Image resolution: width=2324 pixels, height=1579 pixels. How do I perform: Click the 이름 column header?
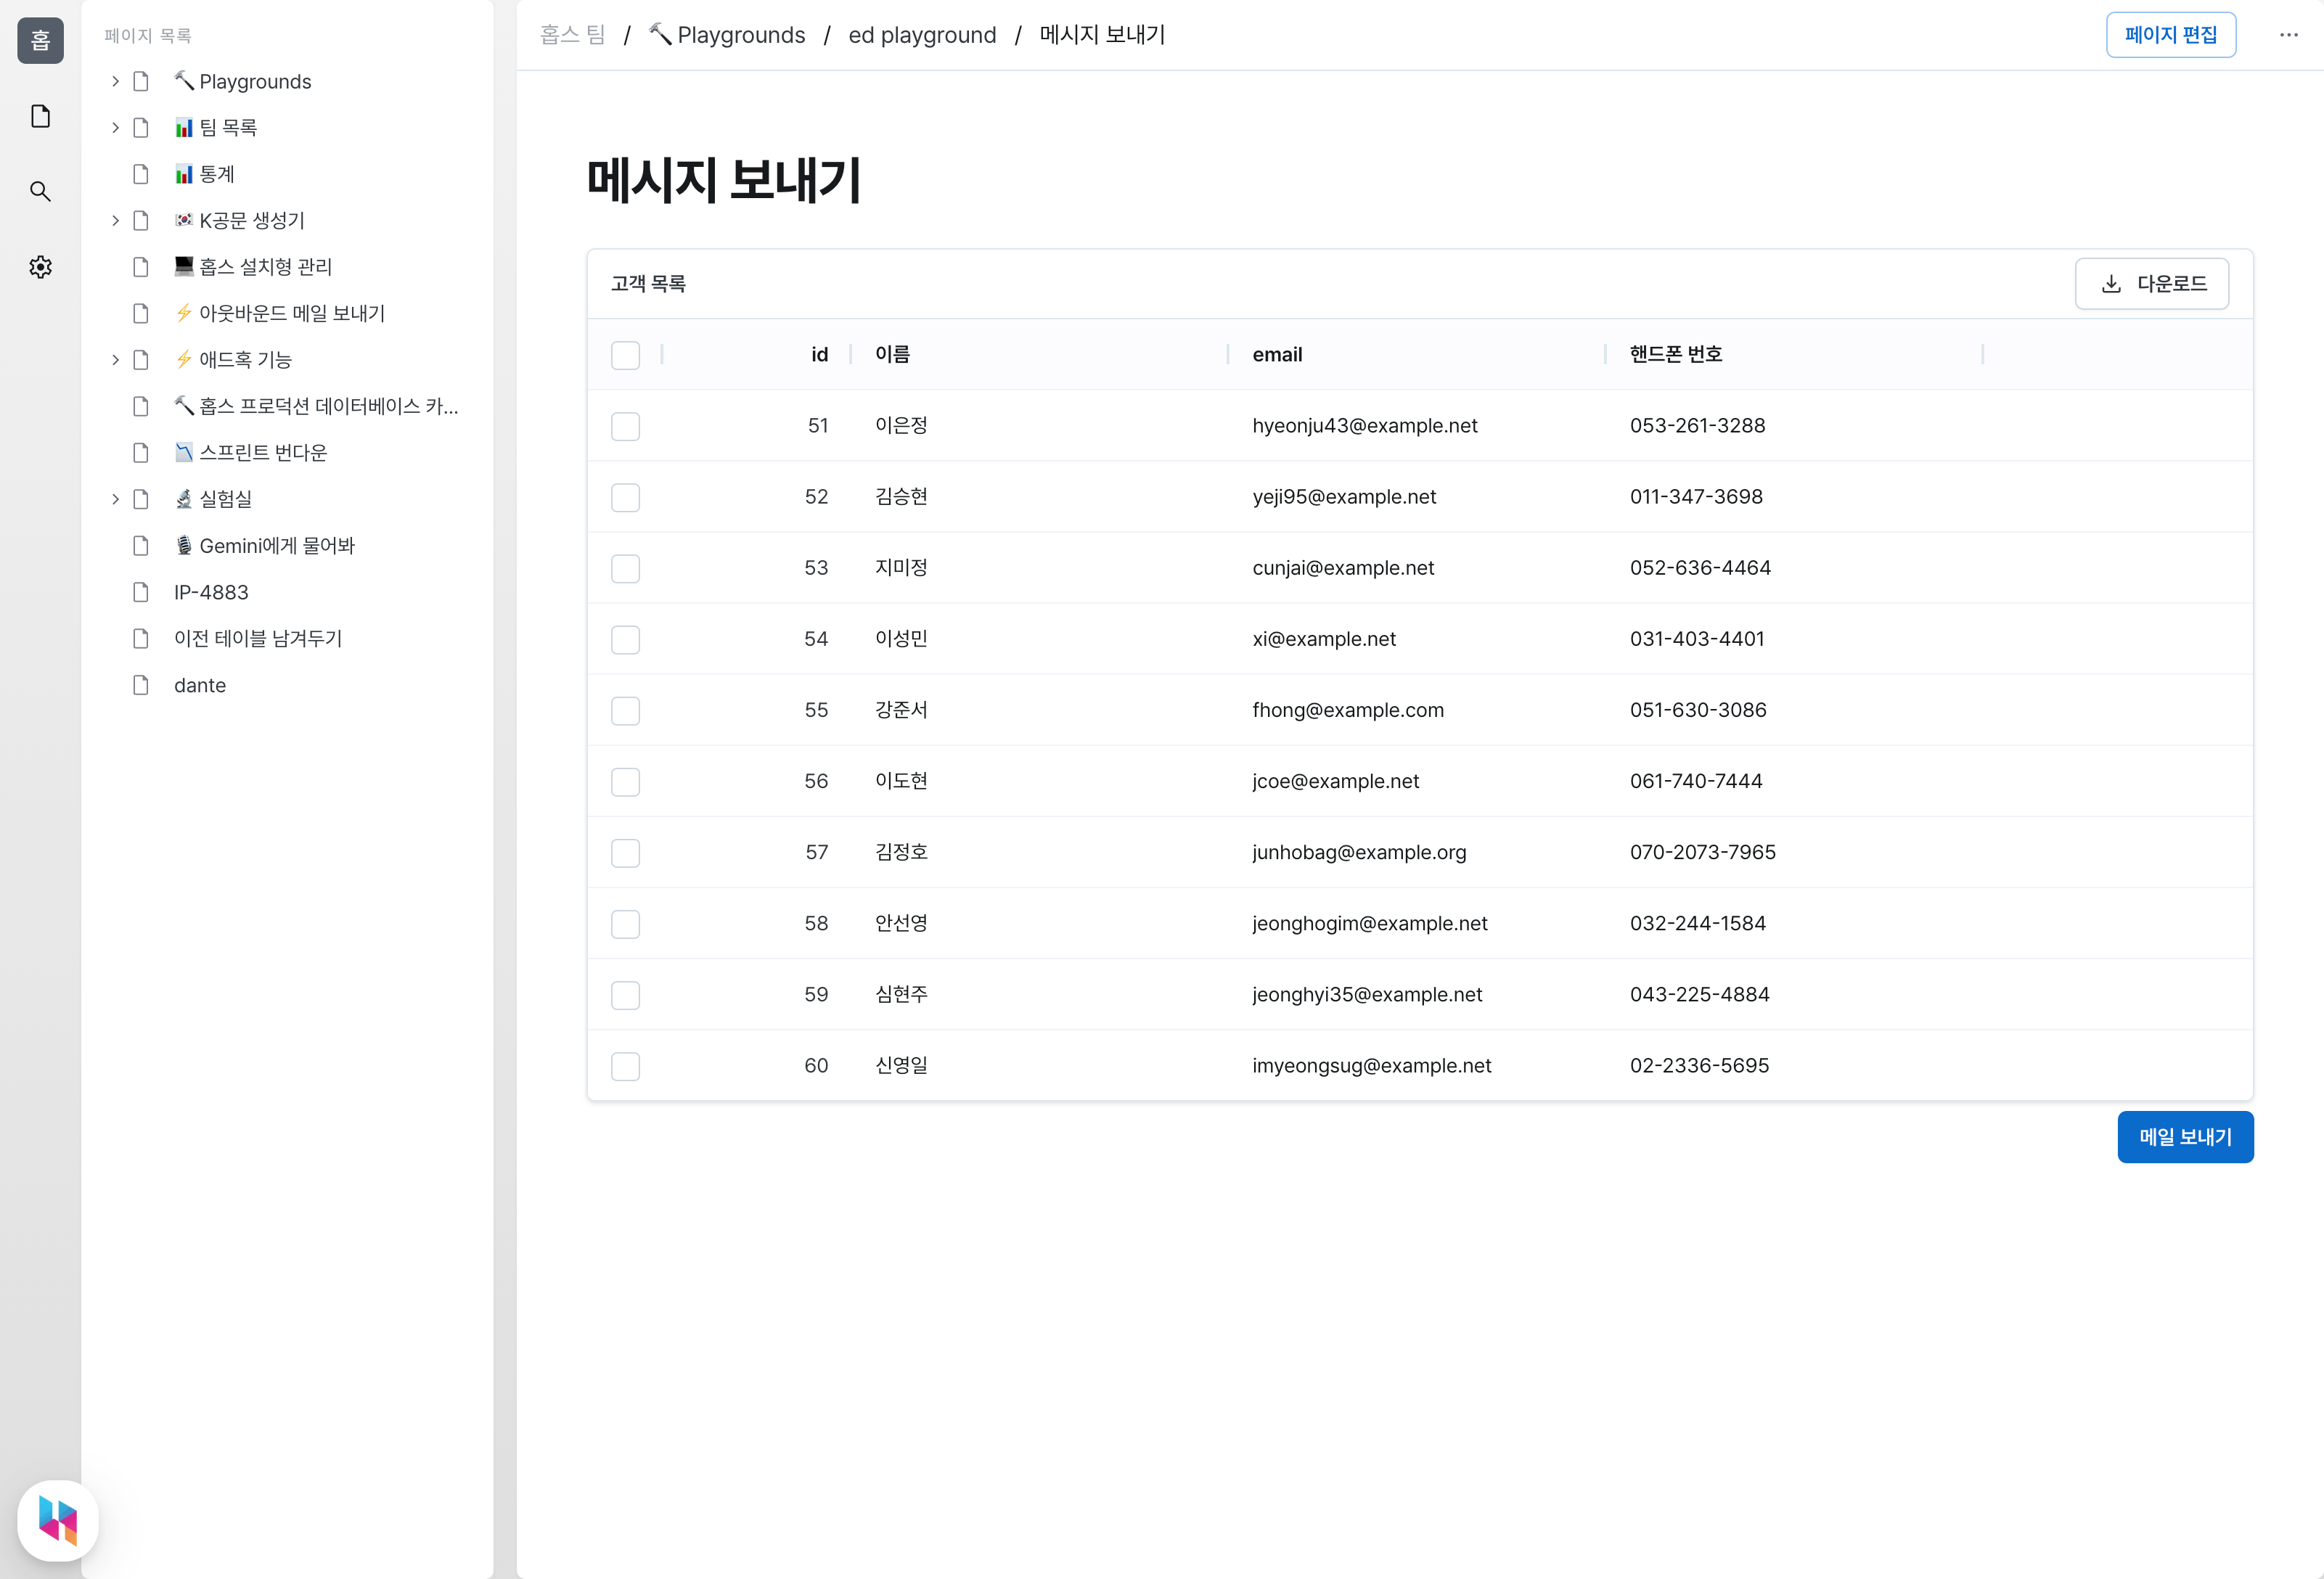[892, 355]
